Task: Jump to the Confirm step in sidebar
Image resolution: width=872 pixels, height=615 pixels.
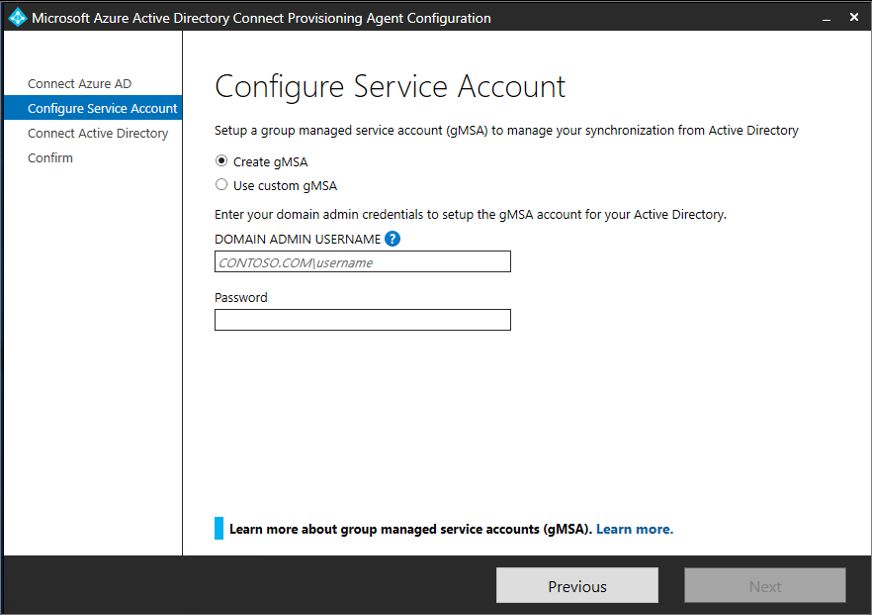Action: click(50, 158)
